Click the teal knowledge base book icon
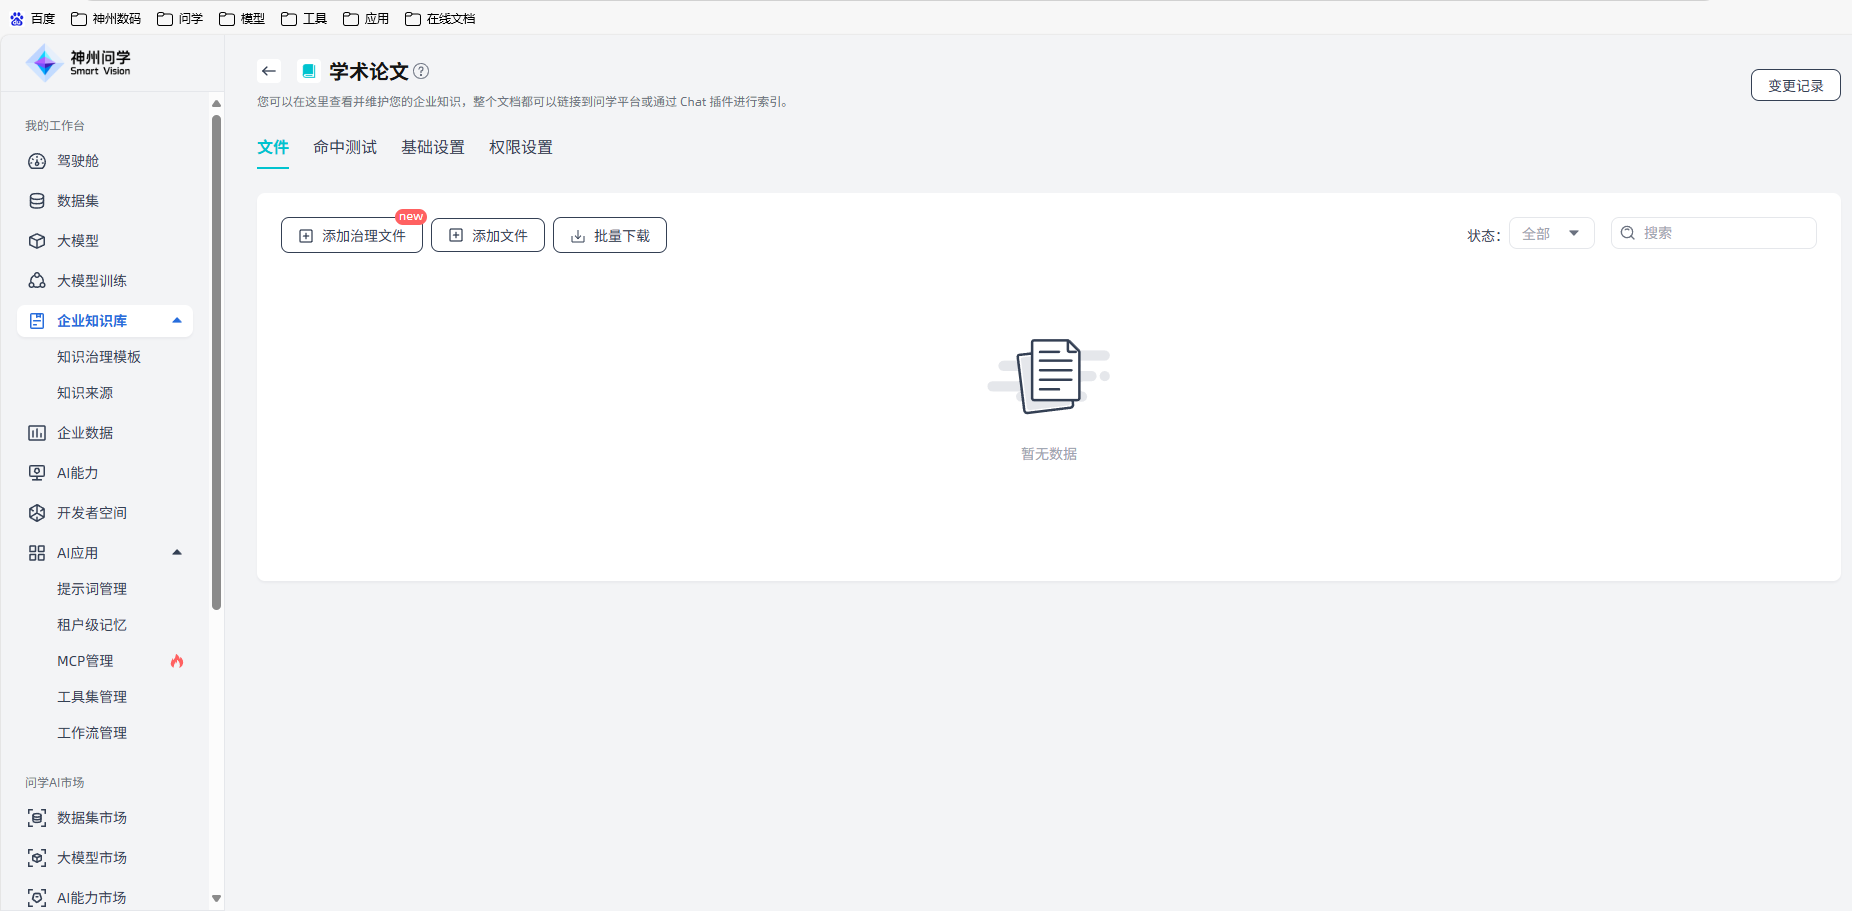The image size is (1852, 911). (309, 71)
